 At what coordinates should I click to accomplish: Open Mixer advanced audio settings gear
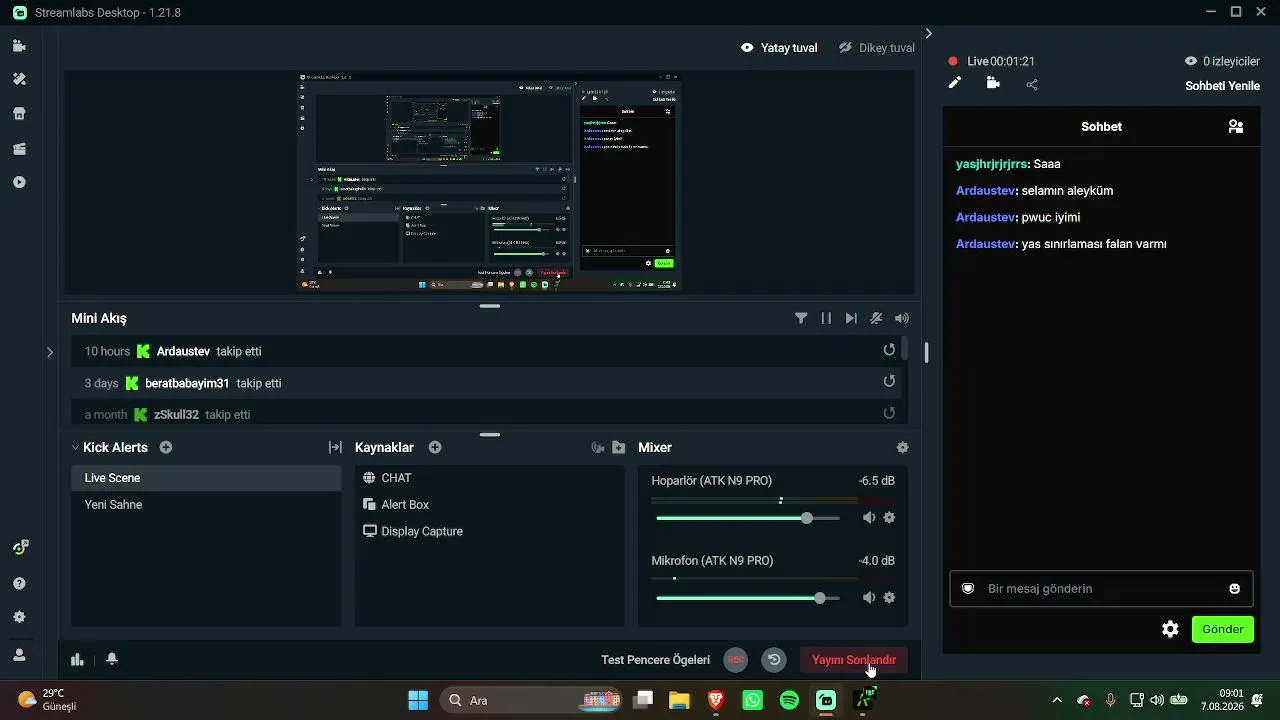(x=903, y=447)
